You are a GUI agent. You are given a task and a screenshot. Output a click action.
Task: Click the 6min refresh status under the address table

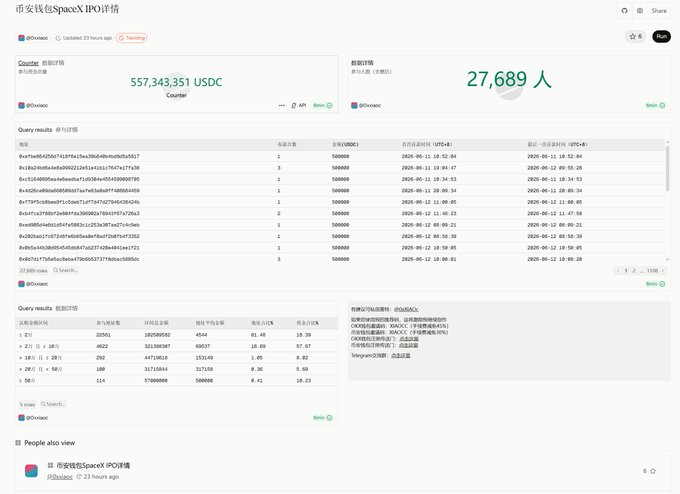click(x=655, y=284)
